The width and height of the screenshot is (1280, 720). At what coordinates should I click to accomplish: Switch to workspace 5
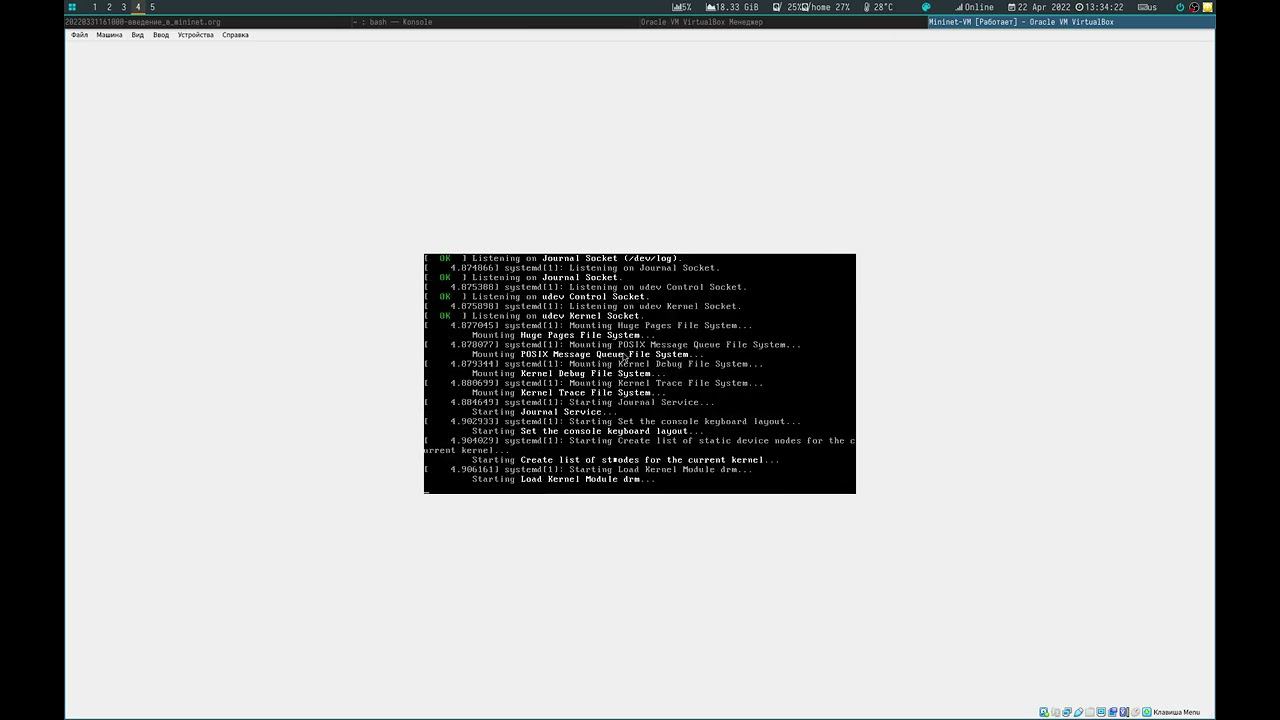152,7
